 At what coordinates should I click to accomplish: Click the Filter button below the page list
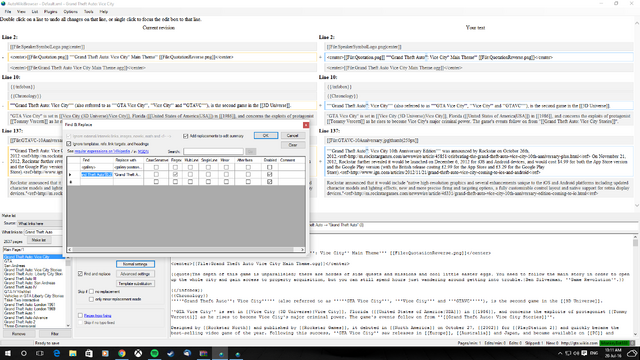coord(55,334)
